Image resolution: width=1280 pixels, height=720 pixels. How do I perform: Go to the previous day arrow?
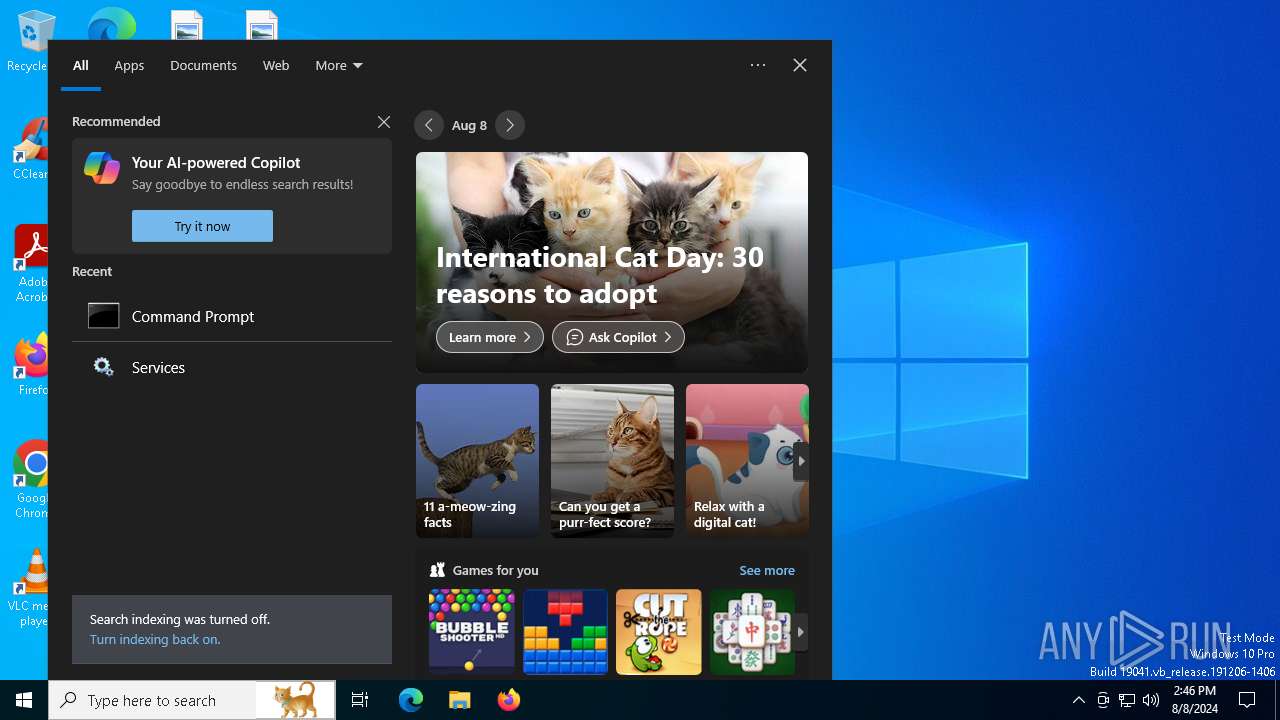(x=429, y=125)
